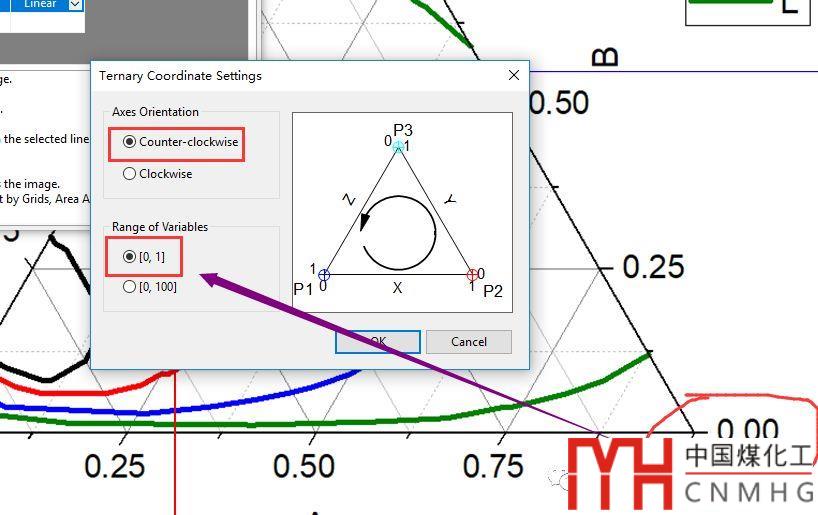This screenshot has width=818, height=515.
Task: Click the P1 vertex marker in preview
Action: click(x=324, y=274)
